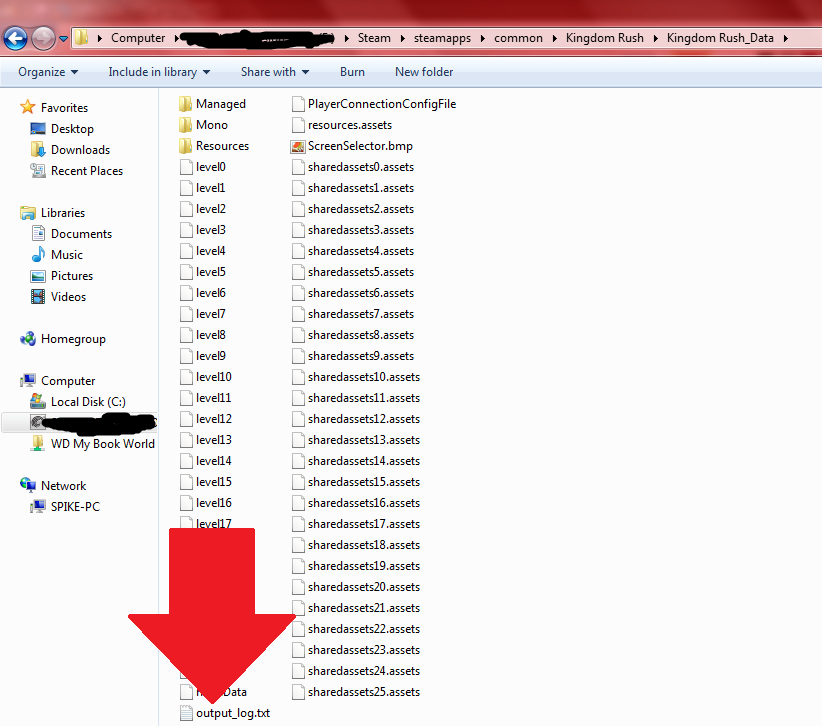Screen dimensions: 822x726
Task: Click the Documents library icon
Action: pyautogui.click(x=38, y=233)
